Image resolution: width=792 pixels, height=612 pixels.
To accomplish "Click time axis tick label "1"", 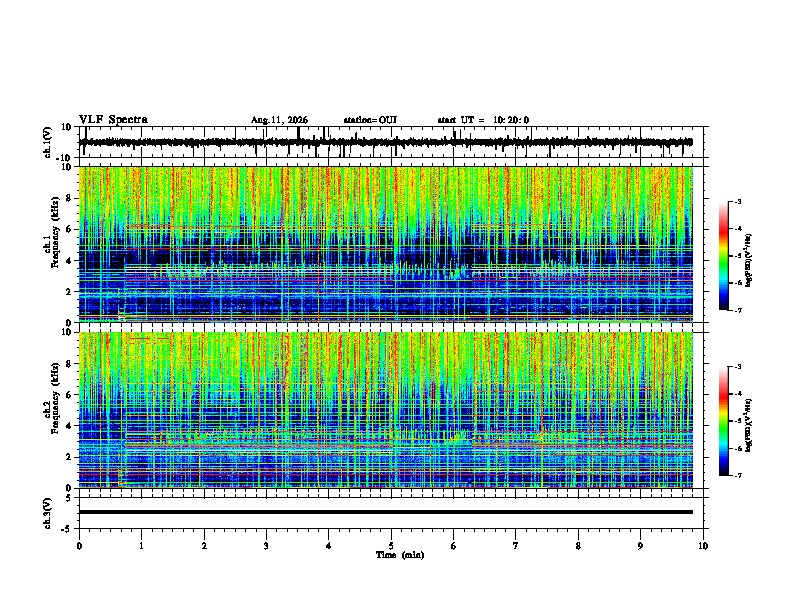I will coord(142,546).
